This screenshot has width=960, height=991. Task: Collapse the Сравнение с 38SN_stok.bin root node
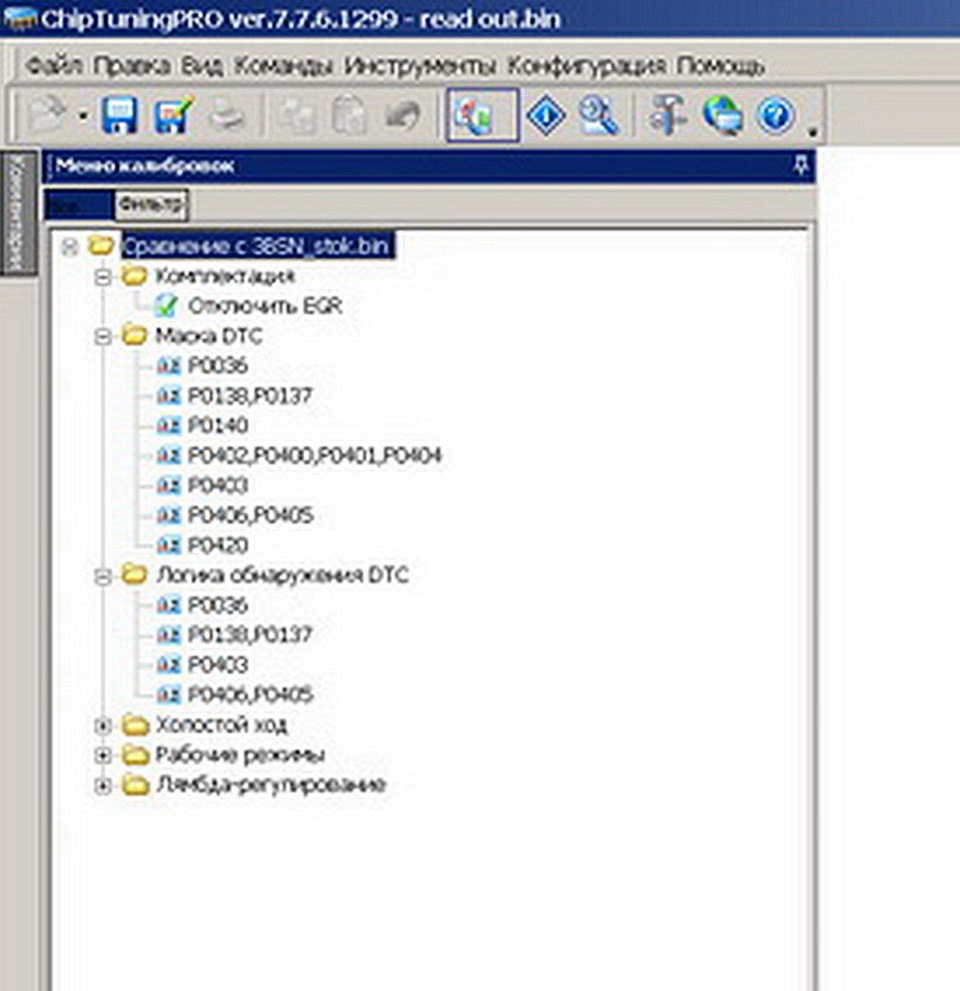pos(69,246)
